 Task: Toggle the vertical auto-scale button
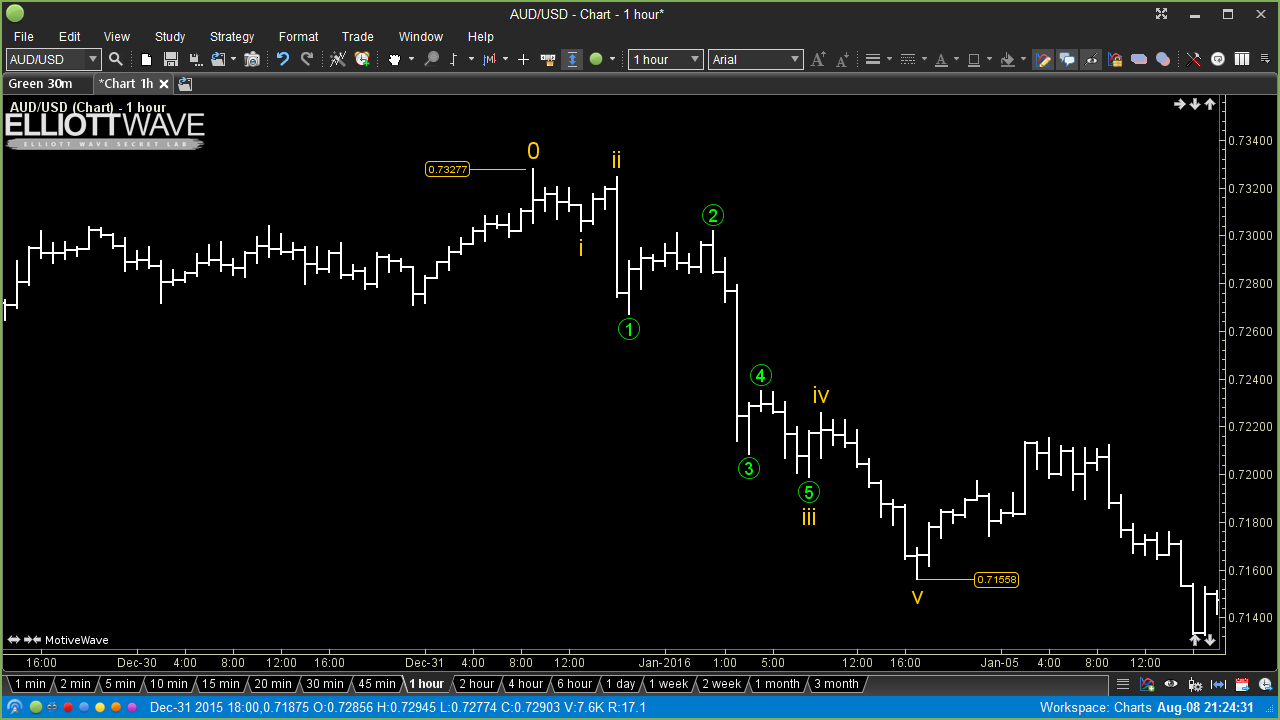click(572, 59)
